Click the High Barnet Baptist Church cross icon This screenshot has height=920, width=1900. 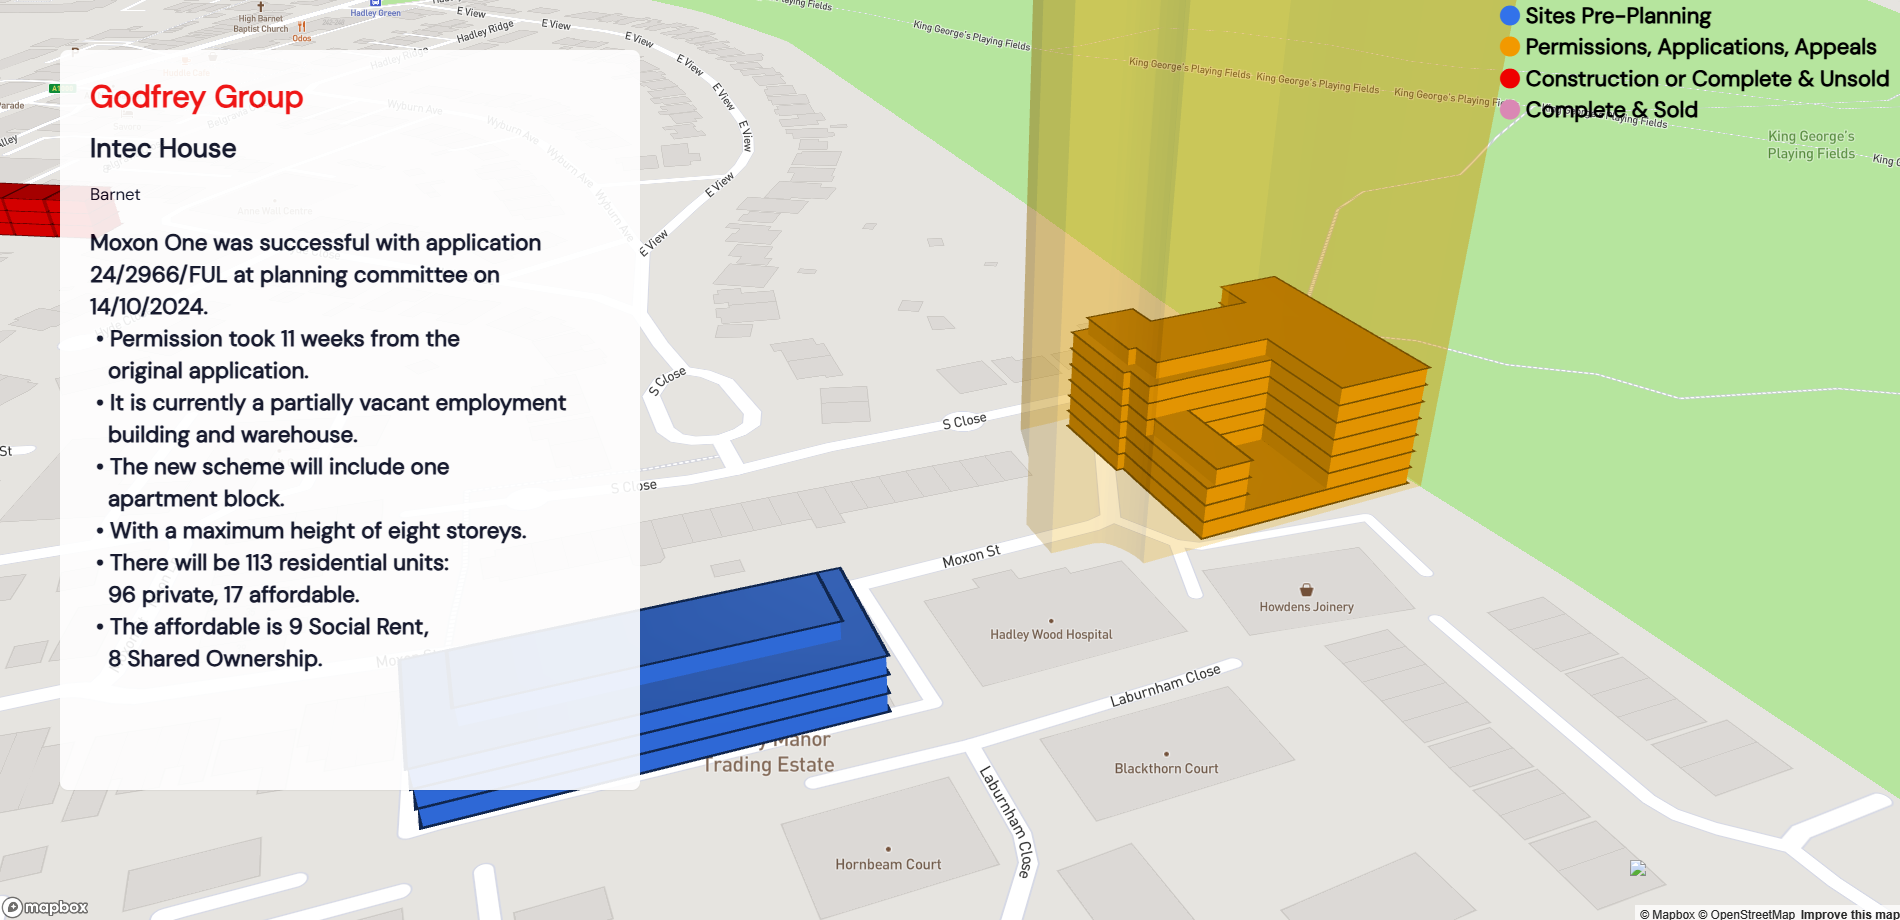click(x=260, y=6)
